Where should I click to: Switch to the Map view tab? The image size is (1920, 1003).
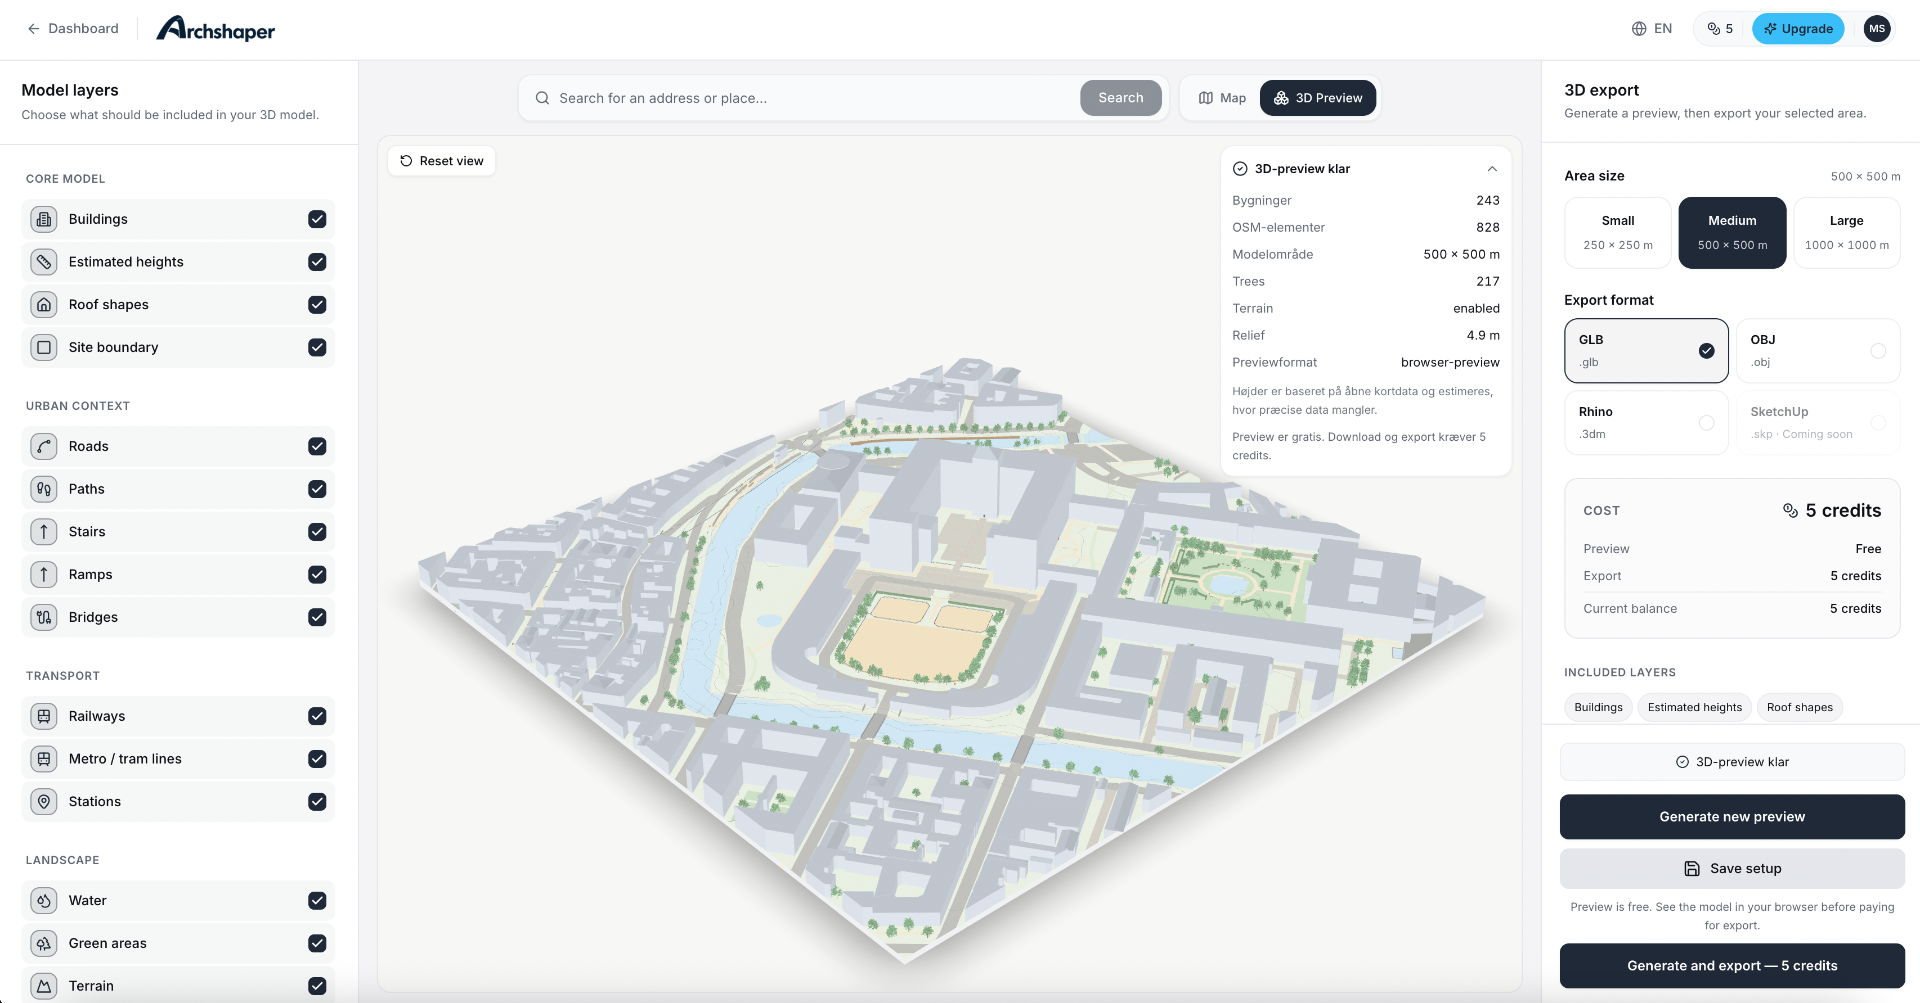pyautogui.click(x=1222, y=98)
